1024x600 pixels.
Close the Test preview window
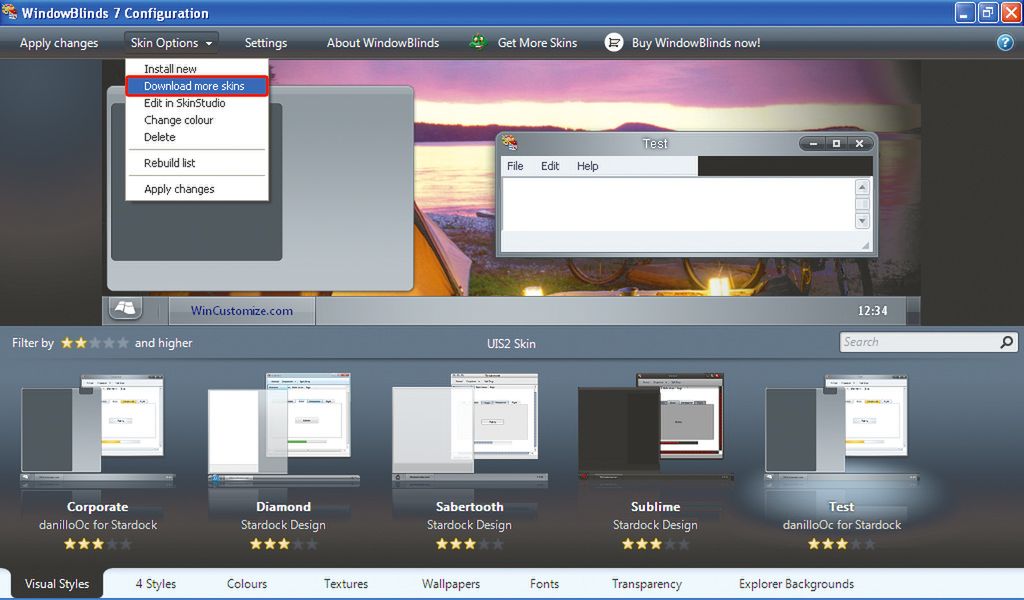point(859,144)
